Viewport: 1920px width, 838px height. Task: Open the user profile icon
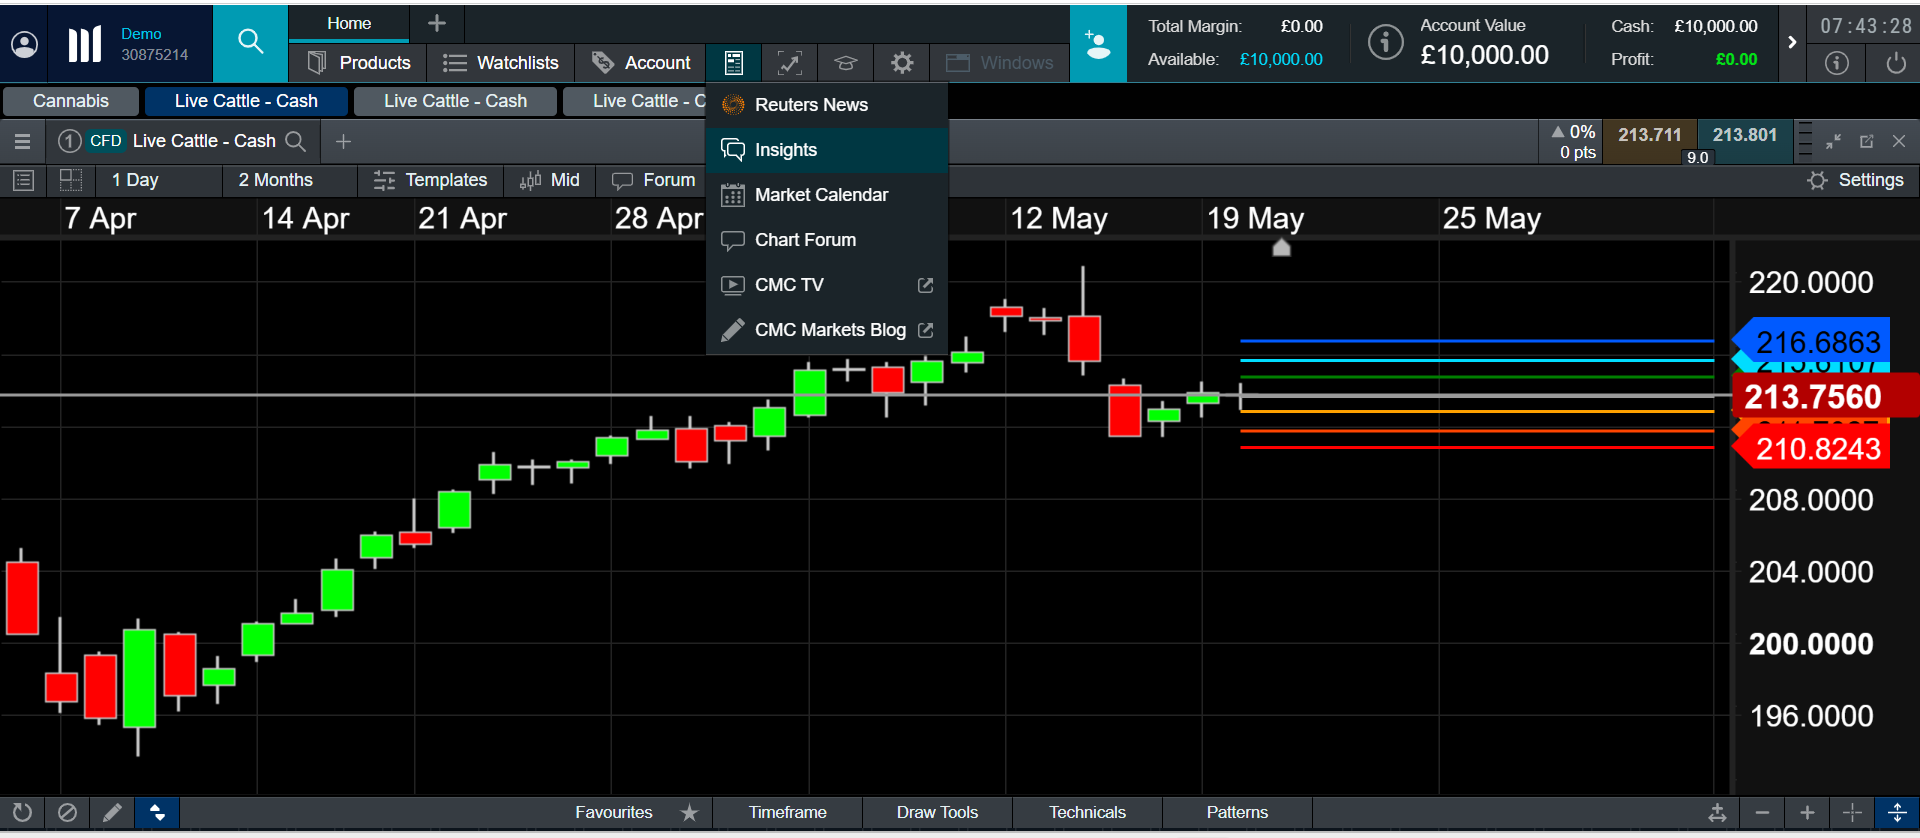[24, 44]
